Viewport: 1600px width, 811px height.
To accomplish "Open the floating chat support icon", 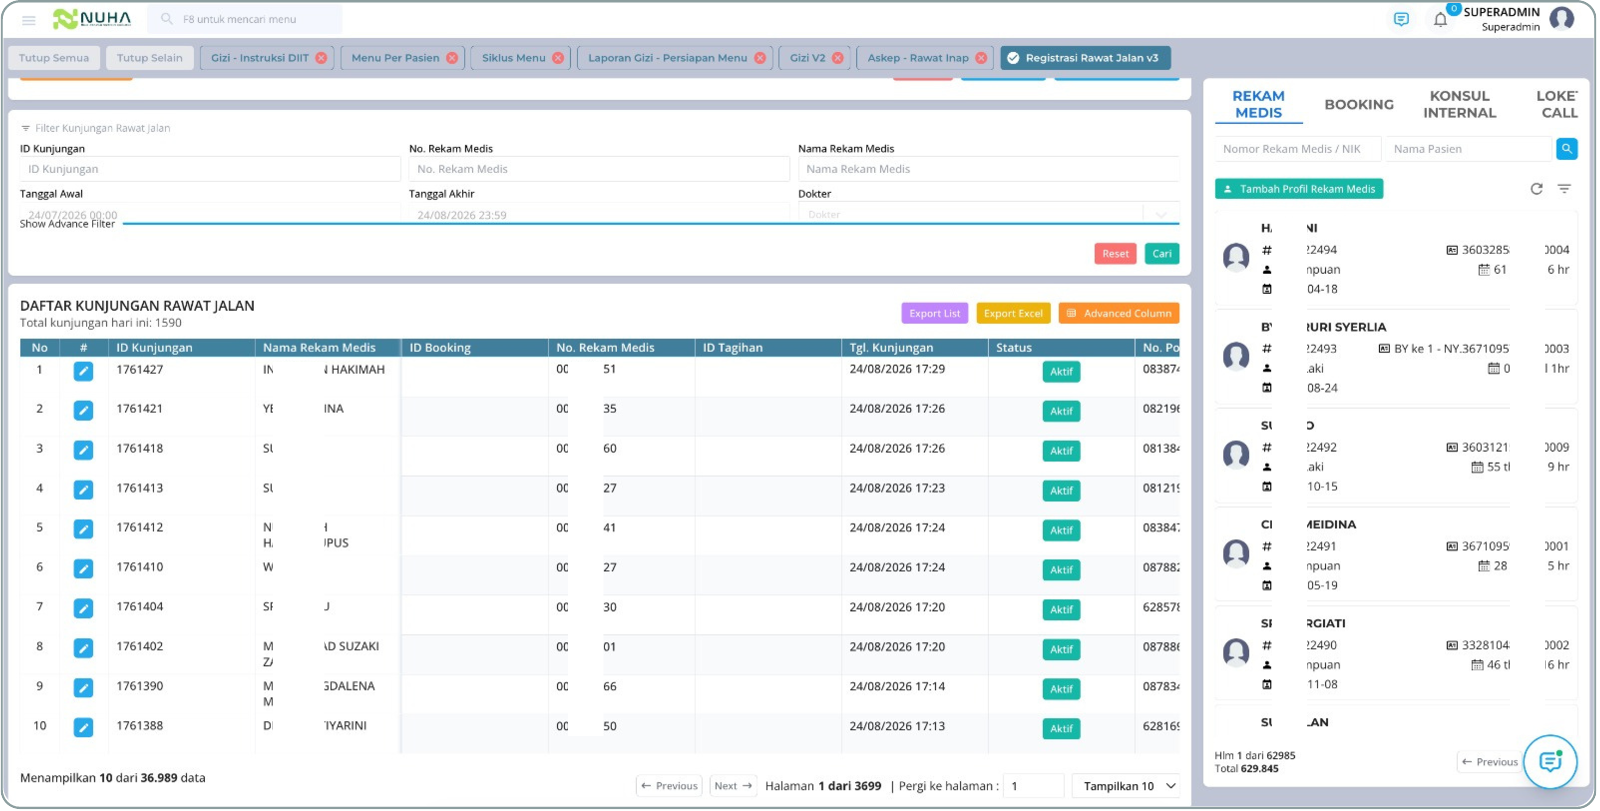I will (1550, 762).
